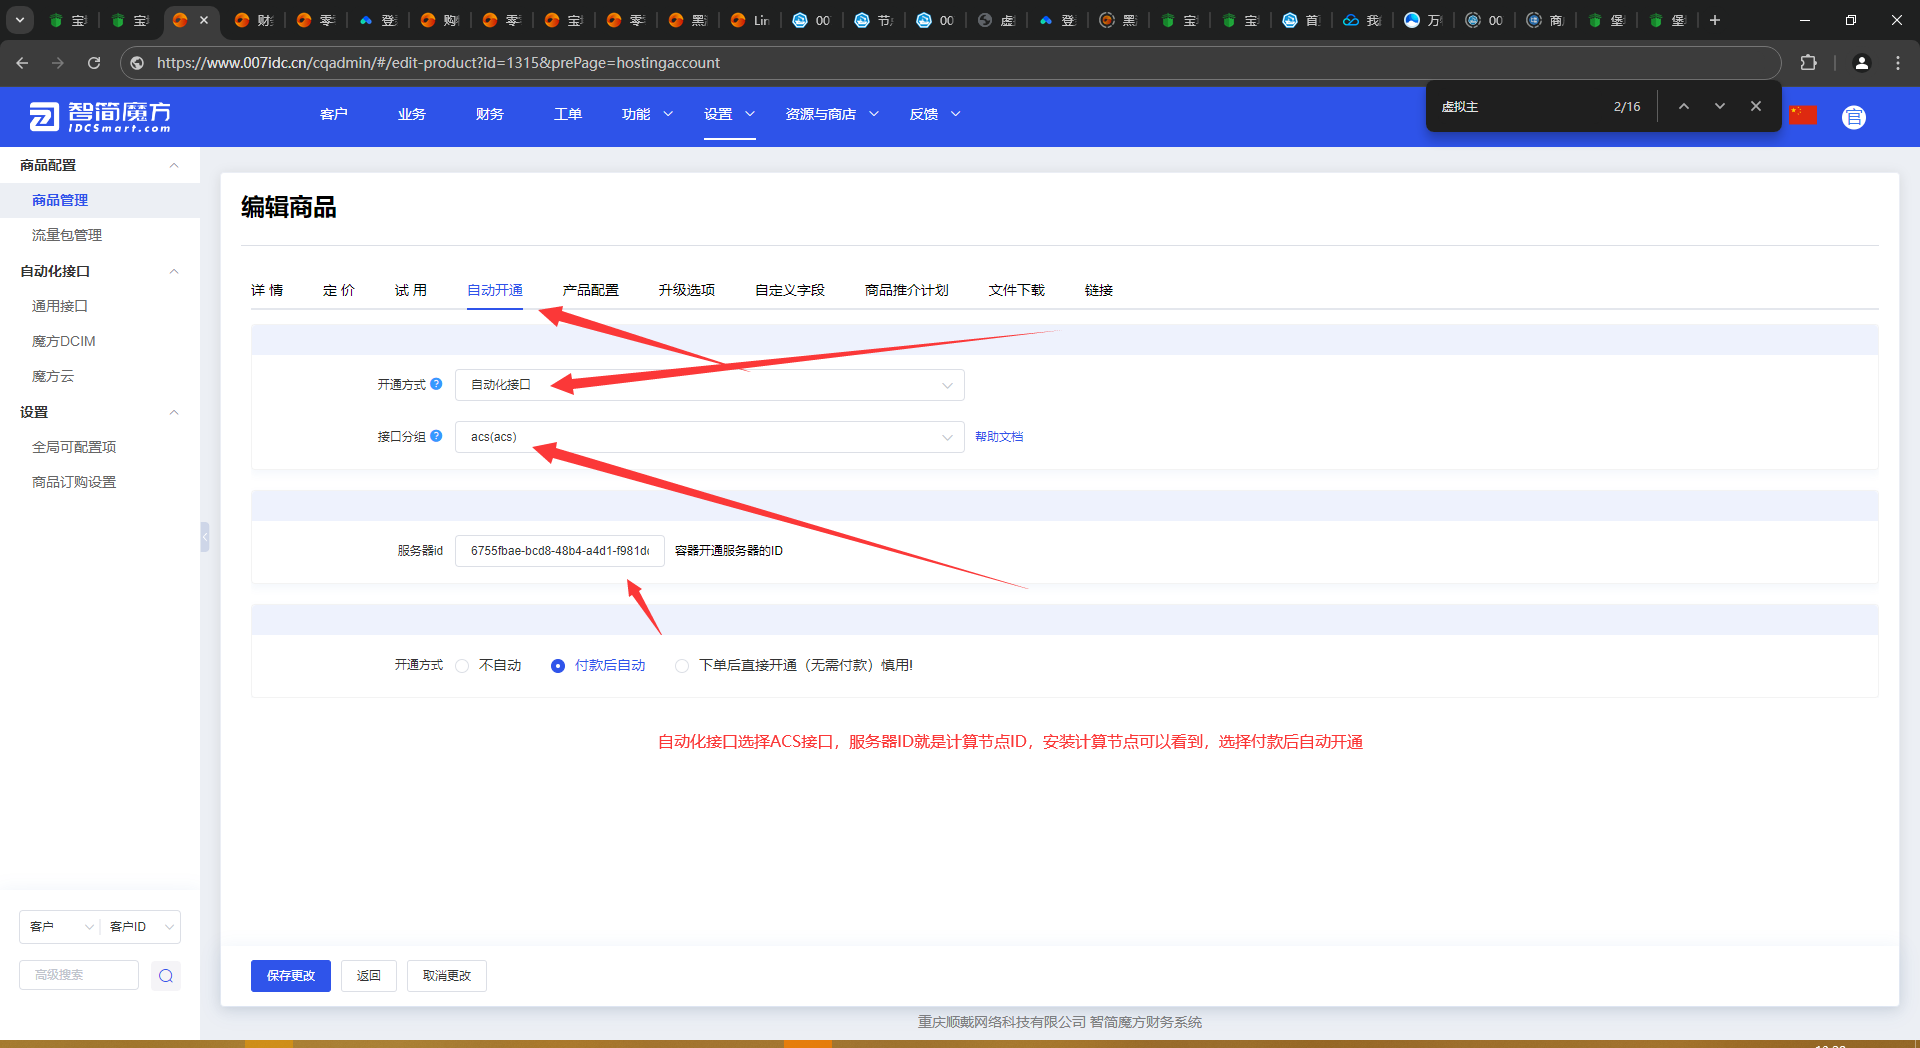Click the search magnifier button in sidebar
1920x1048 pixels.
pos(166,976)
